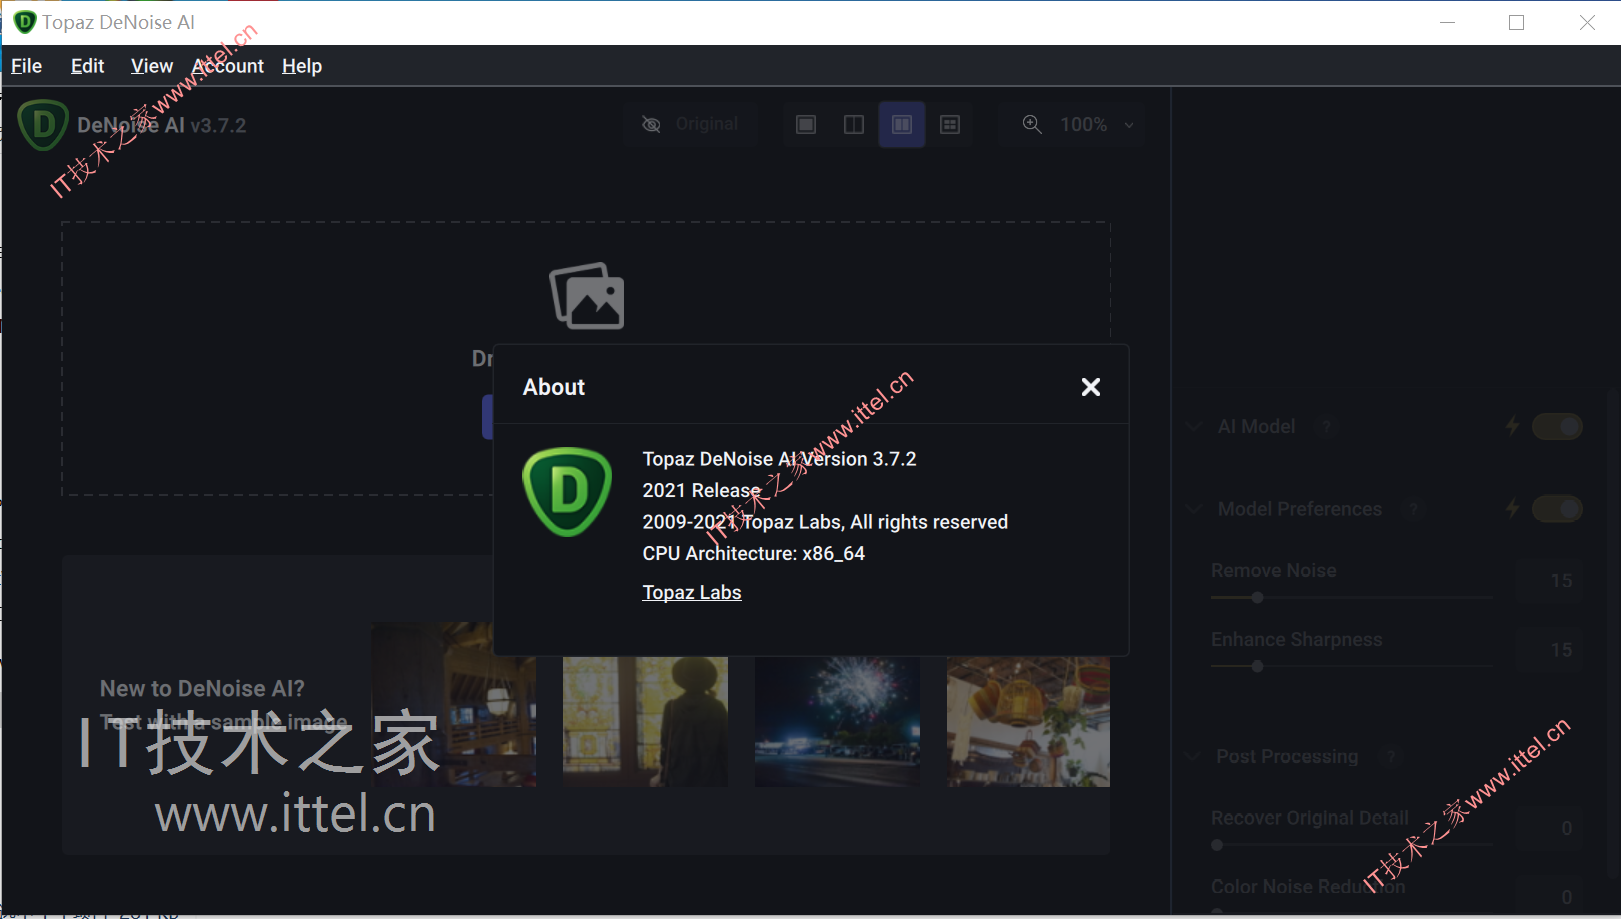
Task: Toggle the AI Model auto switch
Action: pyautogui.click(x=1557, y=427)
